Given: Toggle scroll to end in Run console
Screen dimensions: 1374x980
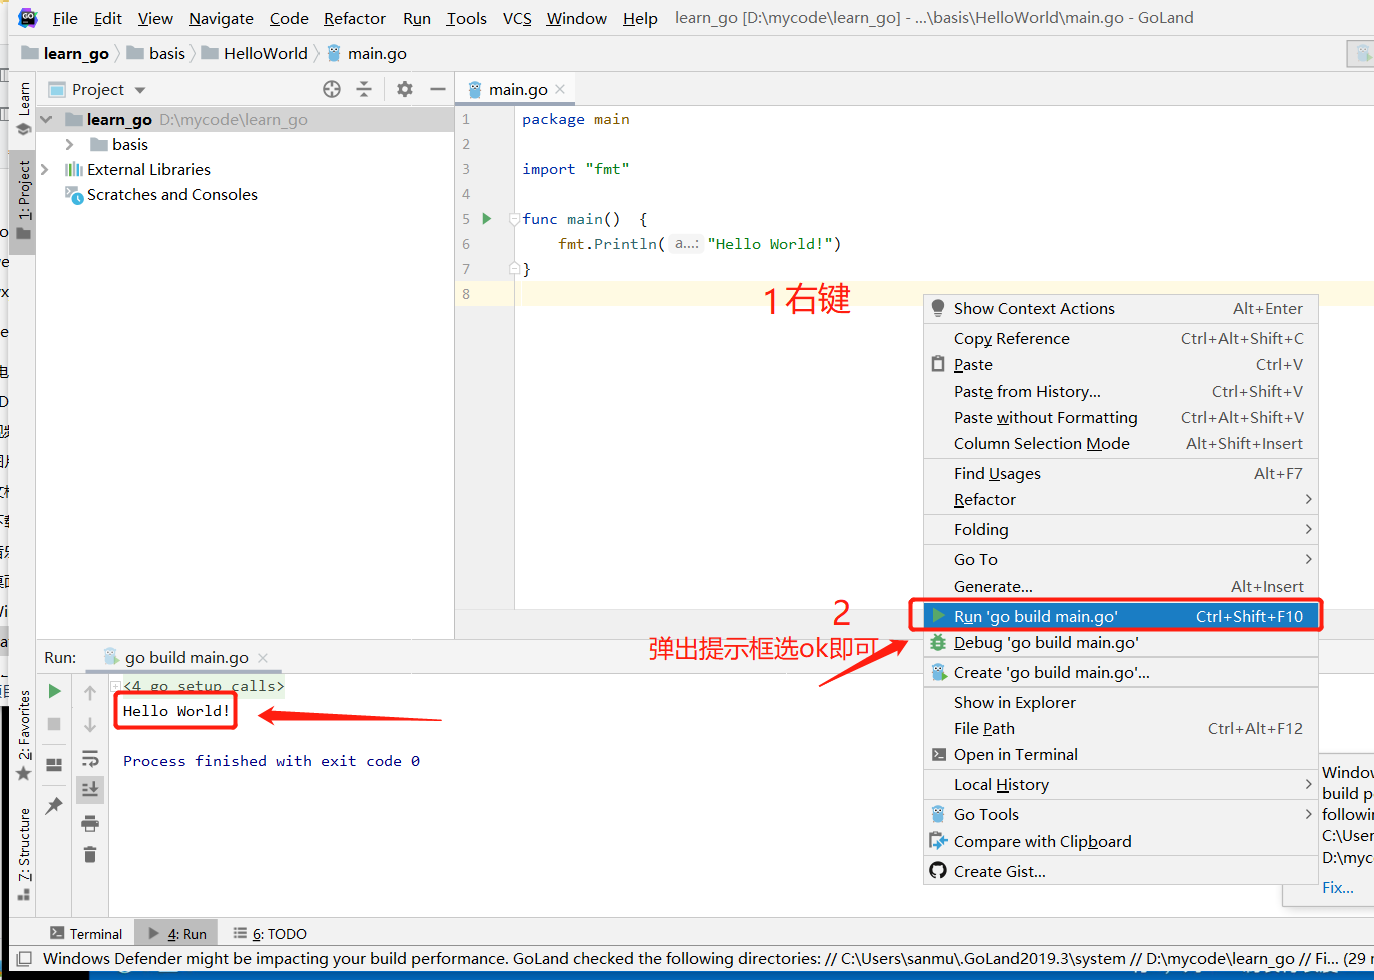Looking at the screenshot, I should point(90,790).
